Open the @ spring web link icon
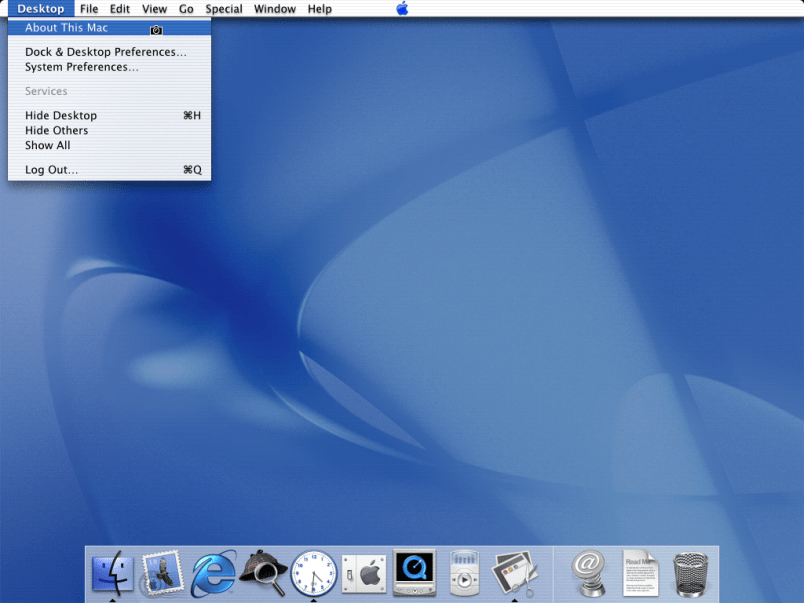 (591, 574)
